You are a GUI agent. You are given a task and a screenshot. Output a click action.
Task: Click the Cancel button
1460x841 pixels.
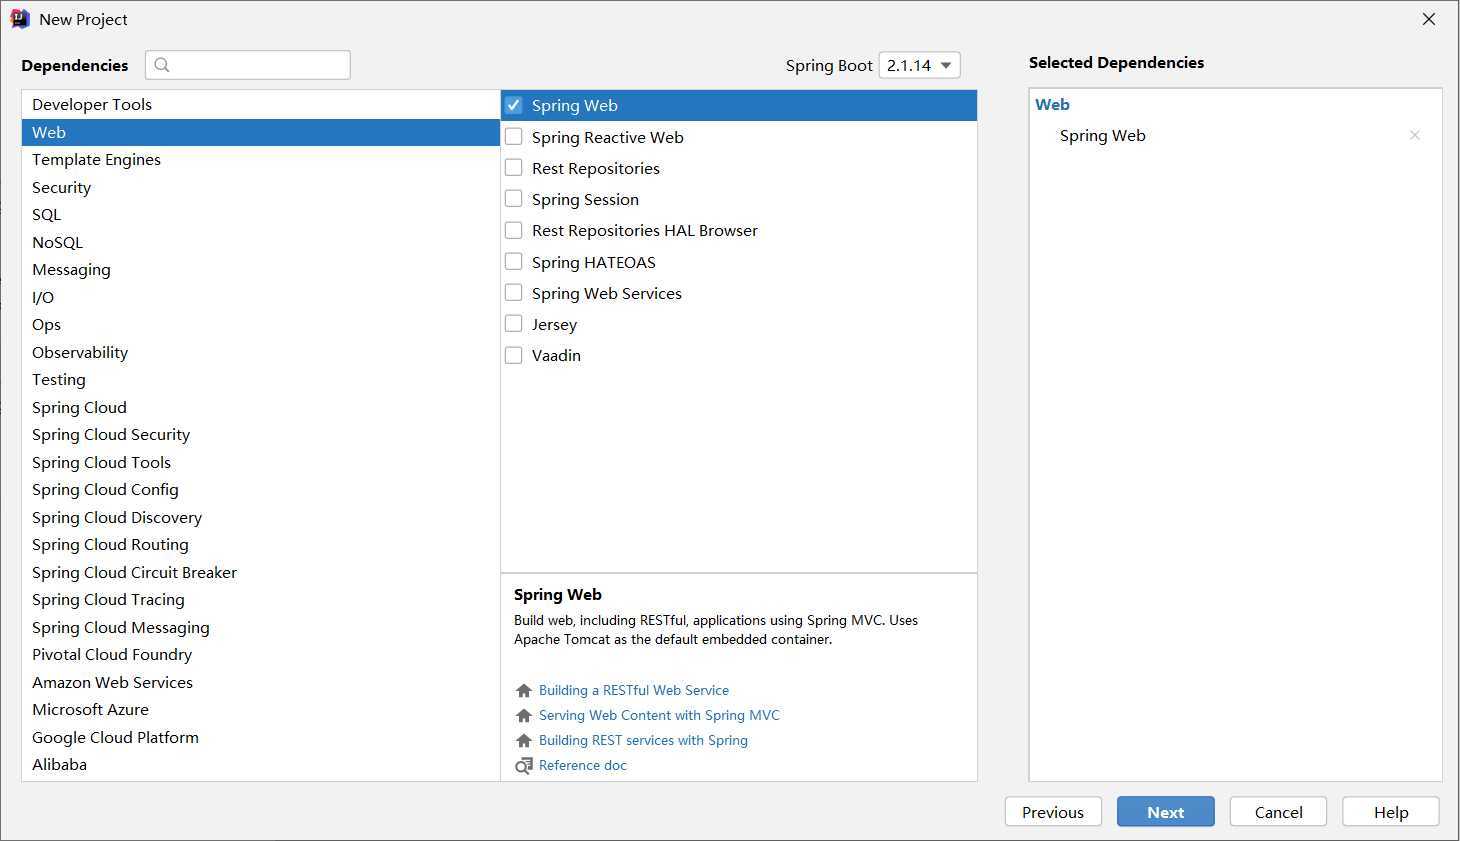pyautogui.click(x=1278, y=812)
